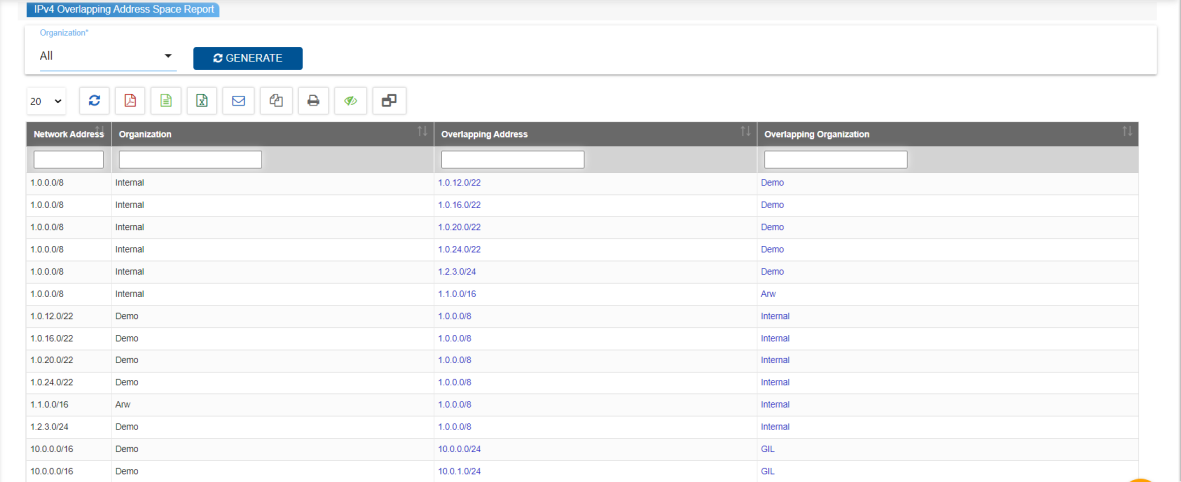Open 1.0.0.0/8 link in network 1.2.3.0/24 row
This screenshot has height=482, width=1181.
455,427
